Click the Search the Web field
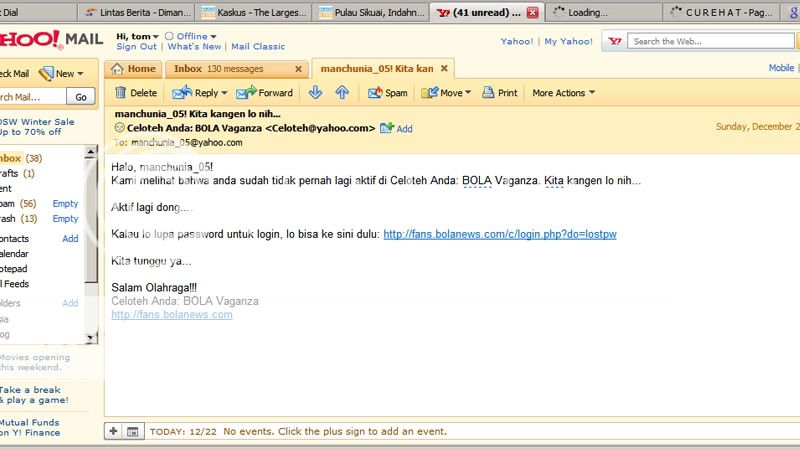The height and width of the screenshot is (450, 800). 711,41
